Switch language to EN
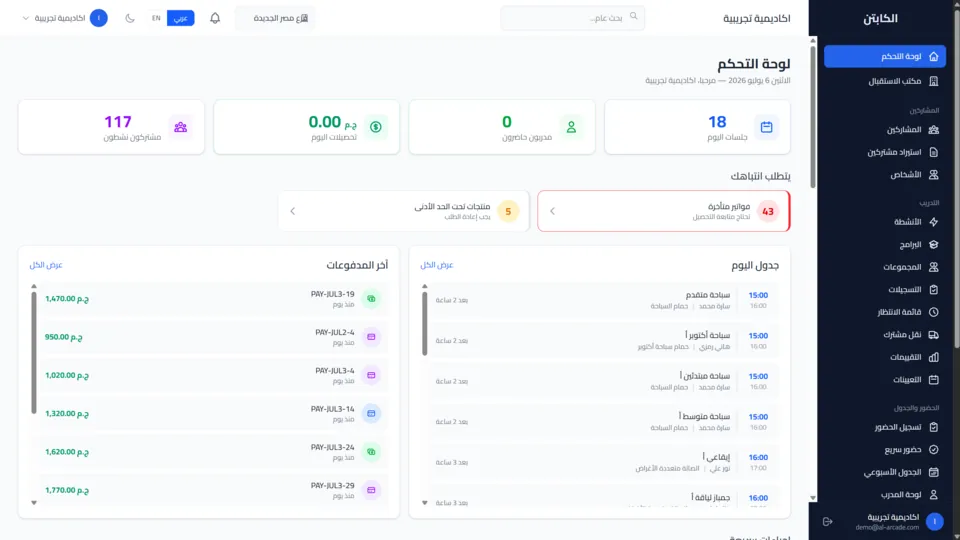 156,18
